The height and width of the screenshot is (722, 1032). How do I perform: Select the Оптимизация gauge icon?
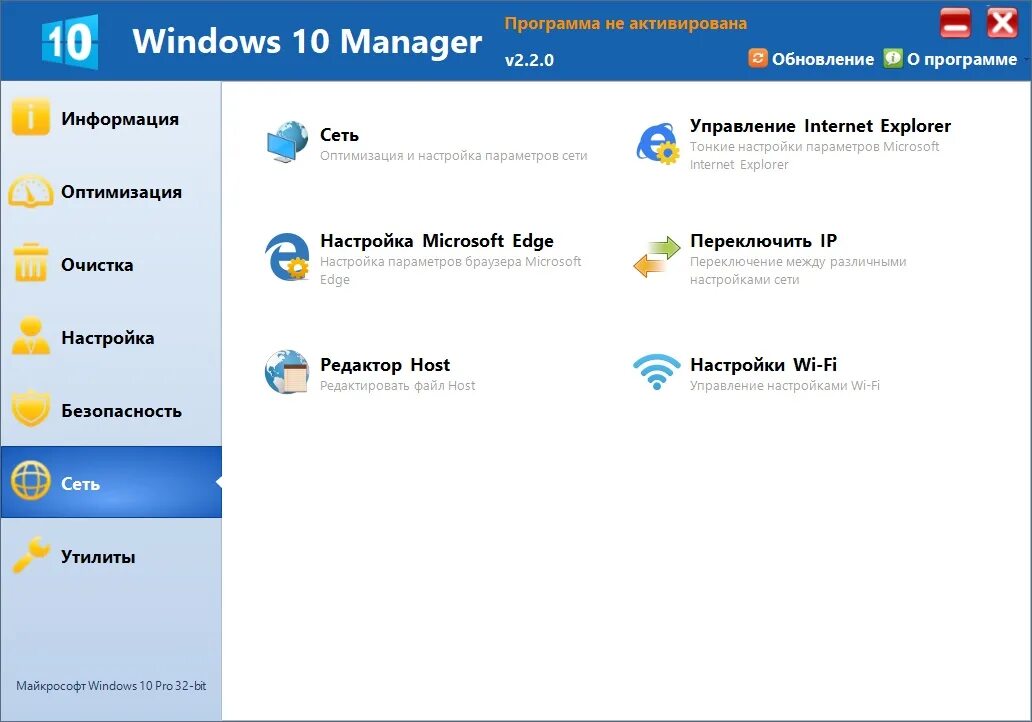(30, 191)
